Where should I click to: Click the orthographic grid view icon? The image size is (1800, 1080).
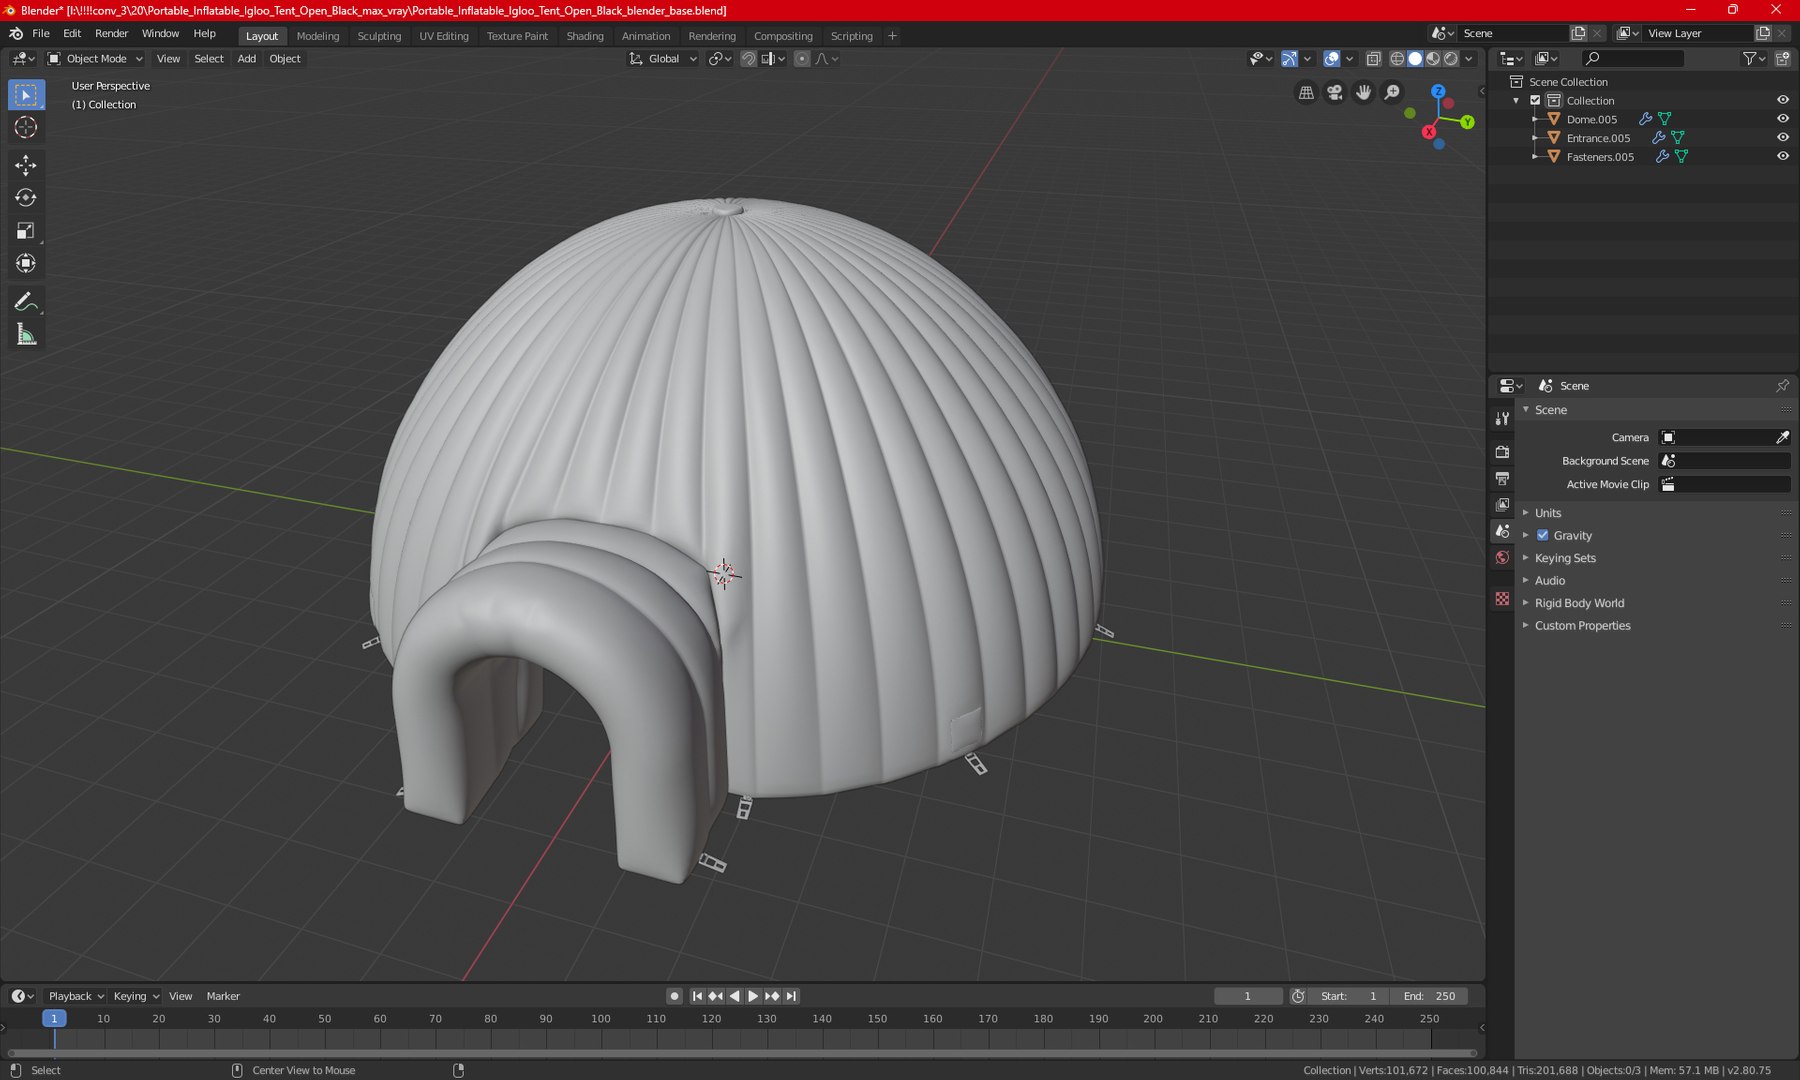point(1306,93)
